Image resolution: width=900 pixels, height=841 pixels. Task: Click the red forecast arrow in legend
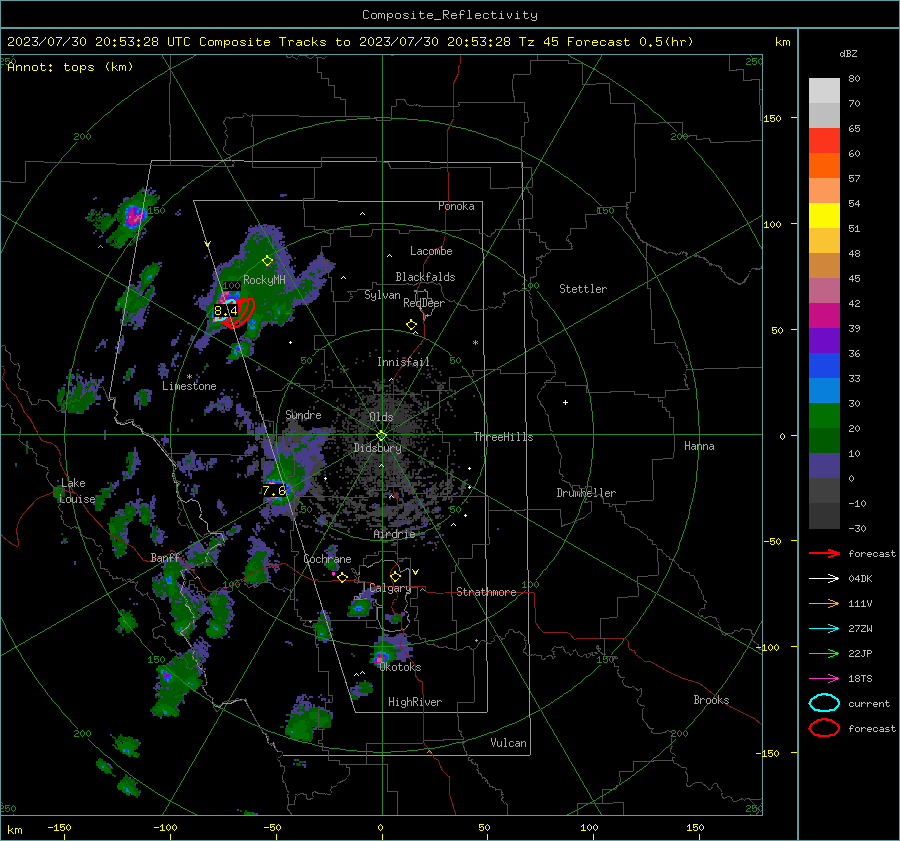click(x=824, y=553)
